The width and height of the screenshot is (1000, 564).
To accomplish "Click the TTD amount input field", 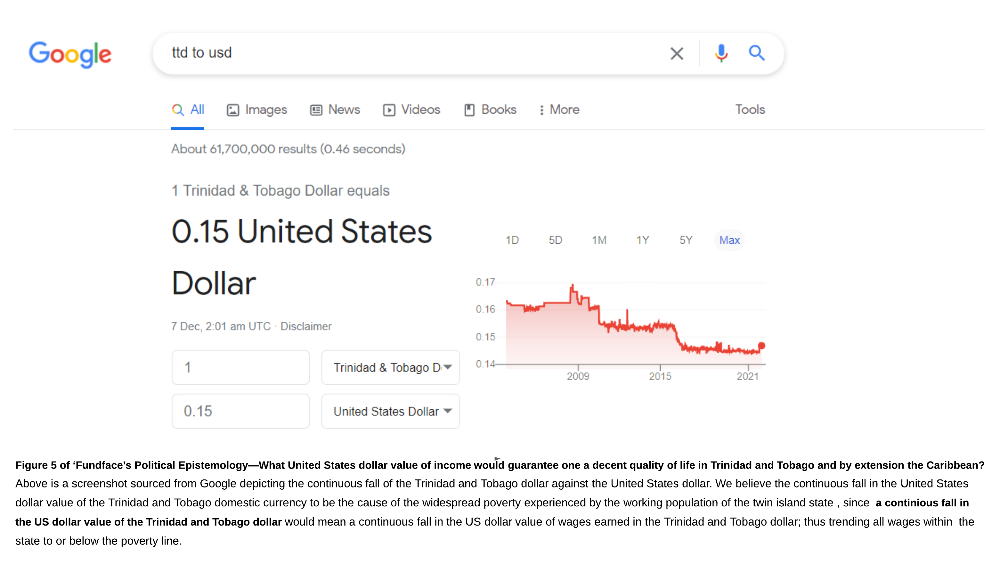I will (x=241, y=368).
